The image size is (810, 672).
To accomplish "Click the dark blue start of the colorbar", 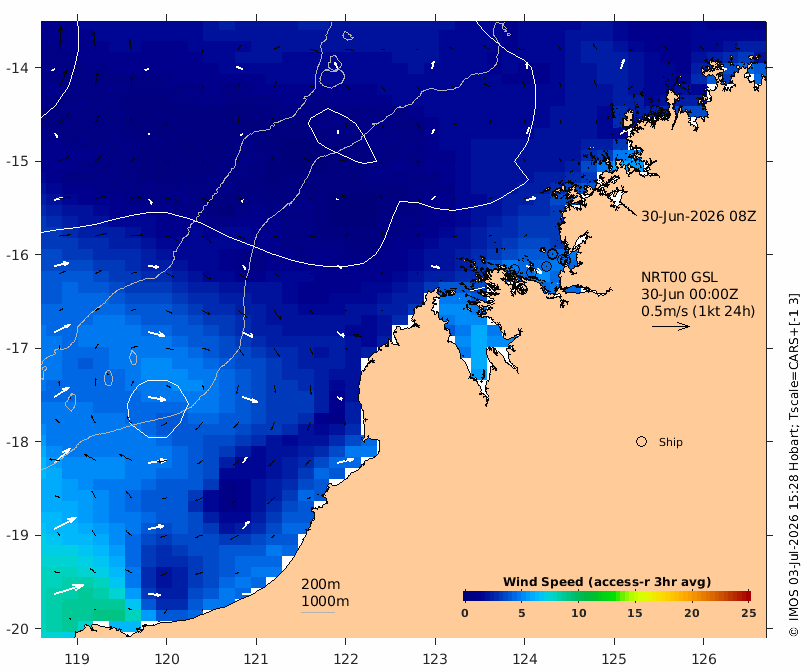I will 469,596.
